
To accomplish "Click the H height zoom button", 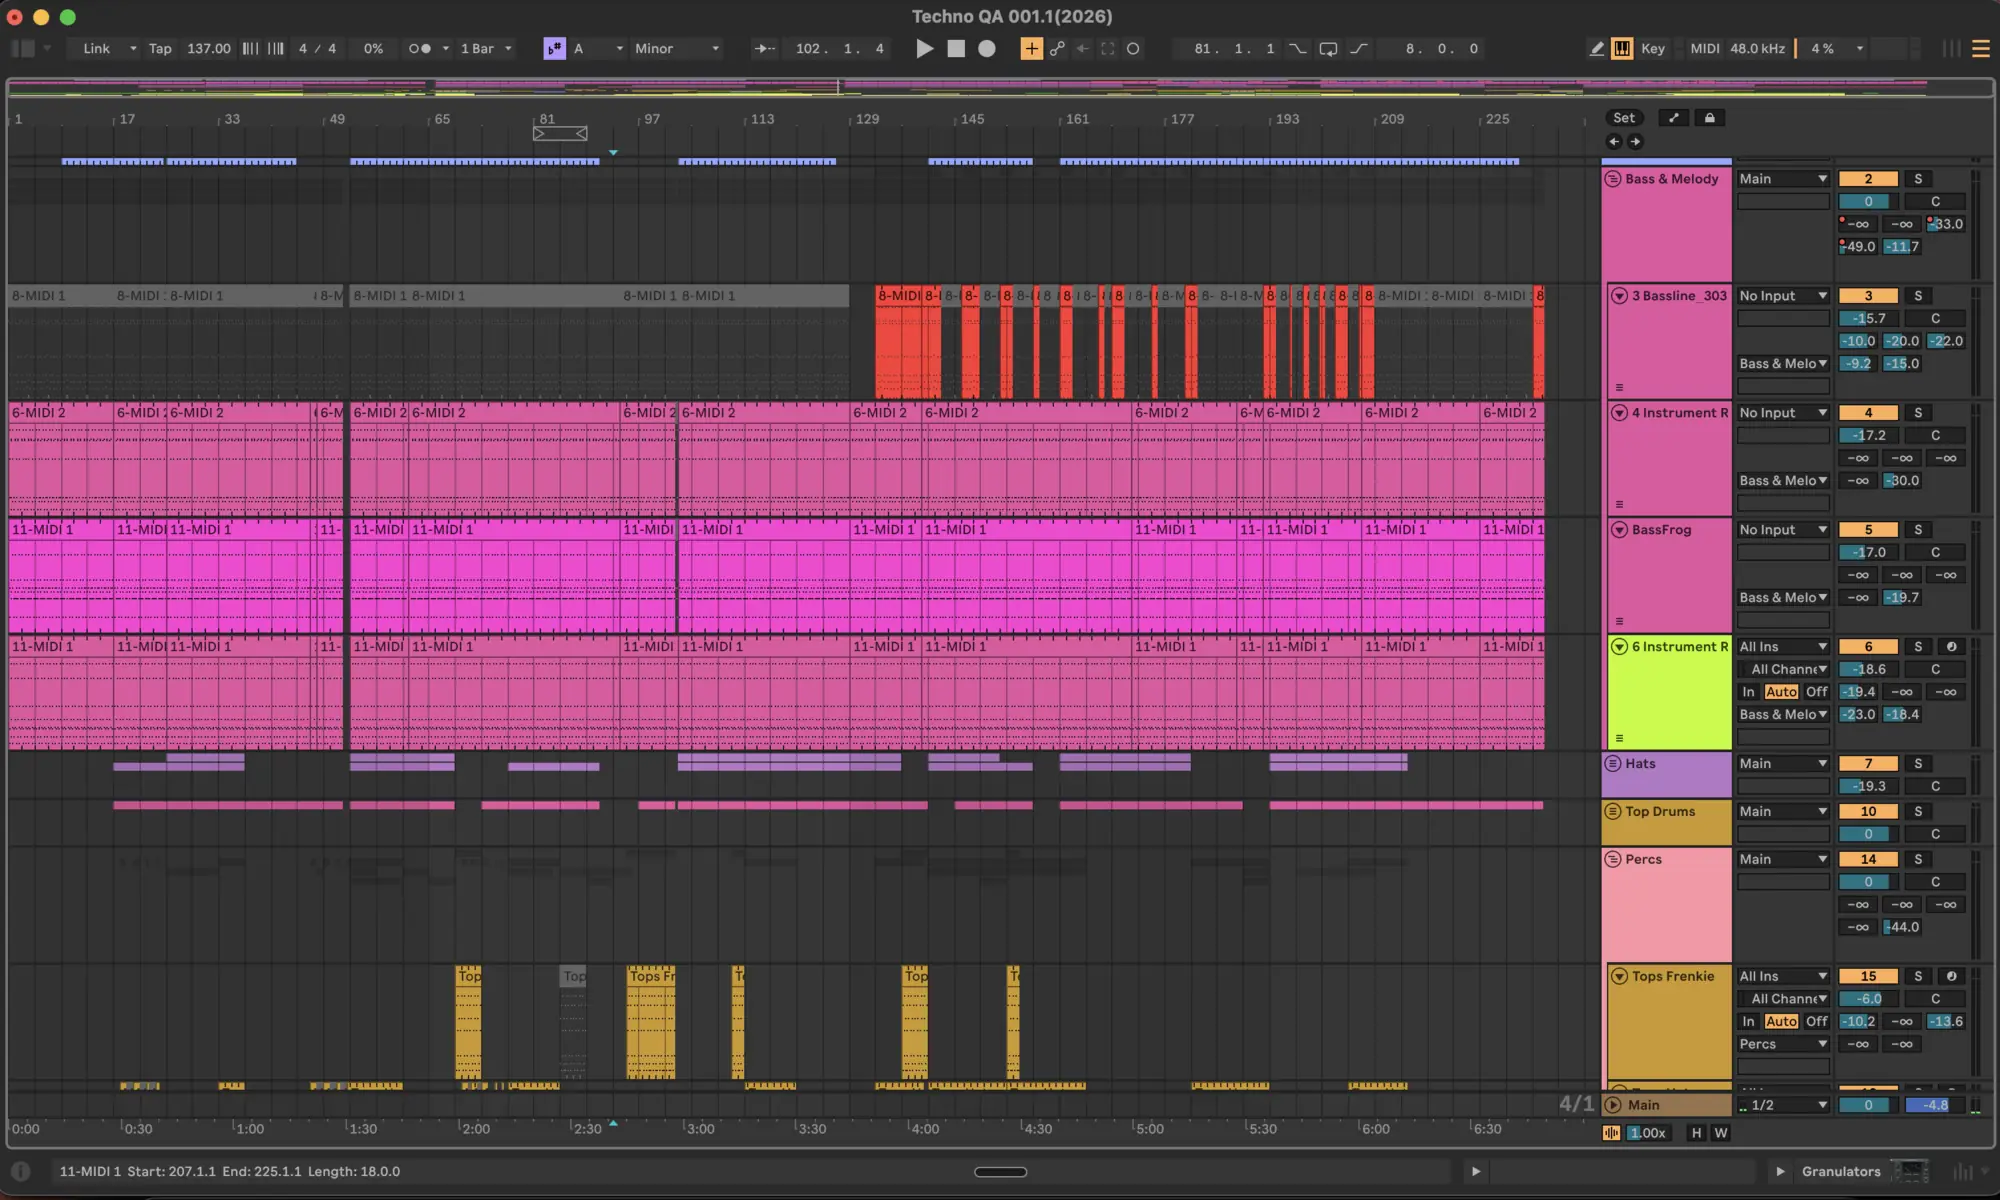I will tap(1696, 1133).
